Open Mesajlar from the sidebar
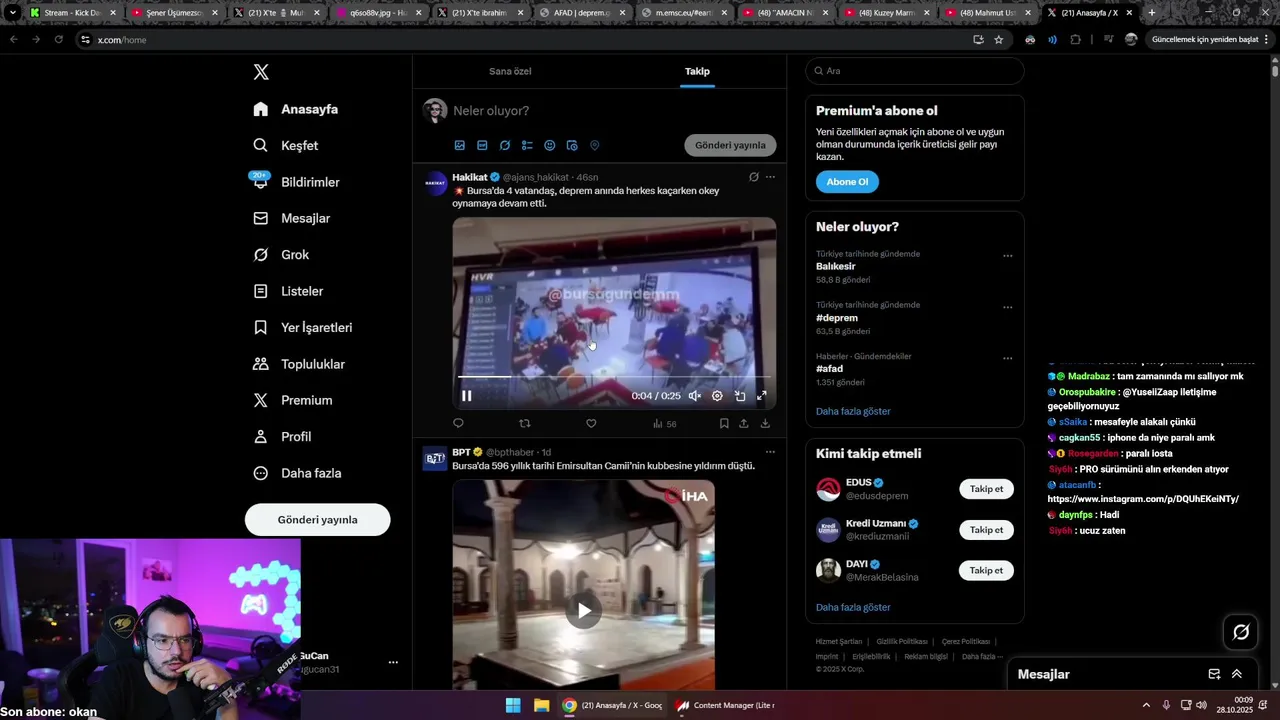Screen dimensions: 1280x720 click(292, 218)
